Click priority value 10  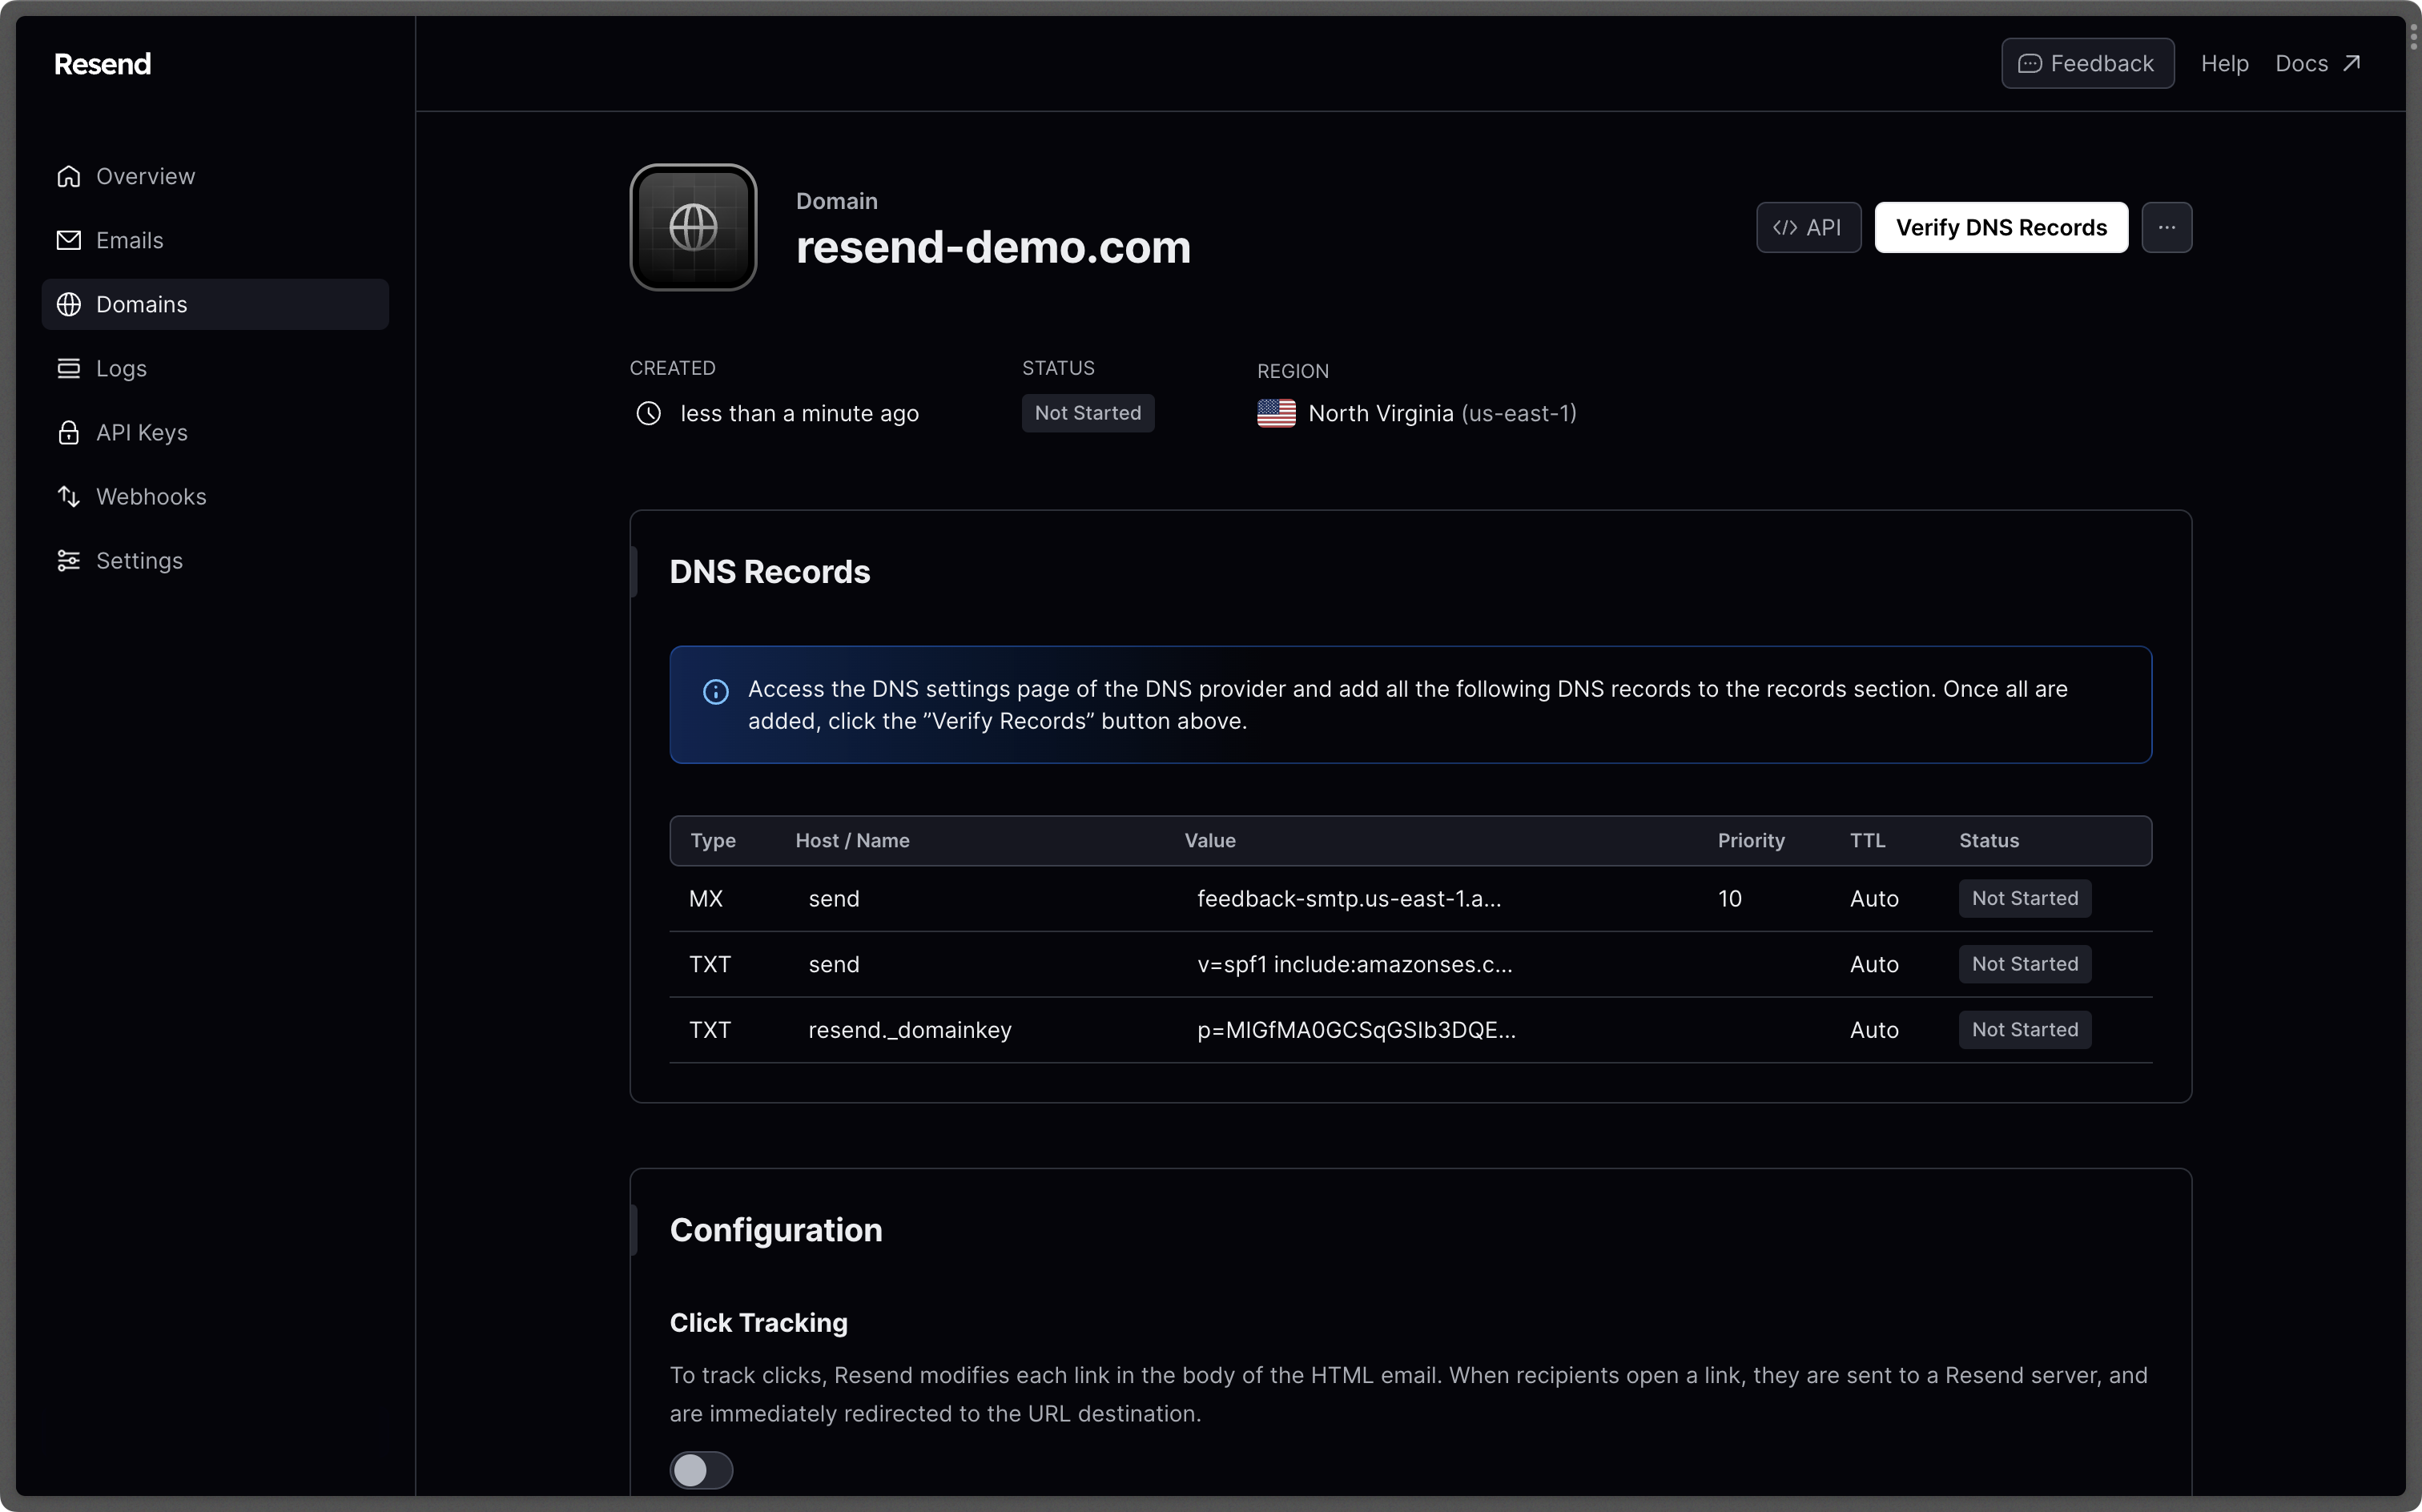coord(1730,898)
